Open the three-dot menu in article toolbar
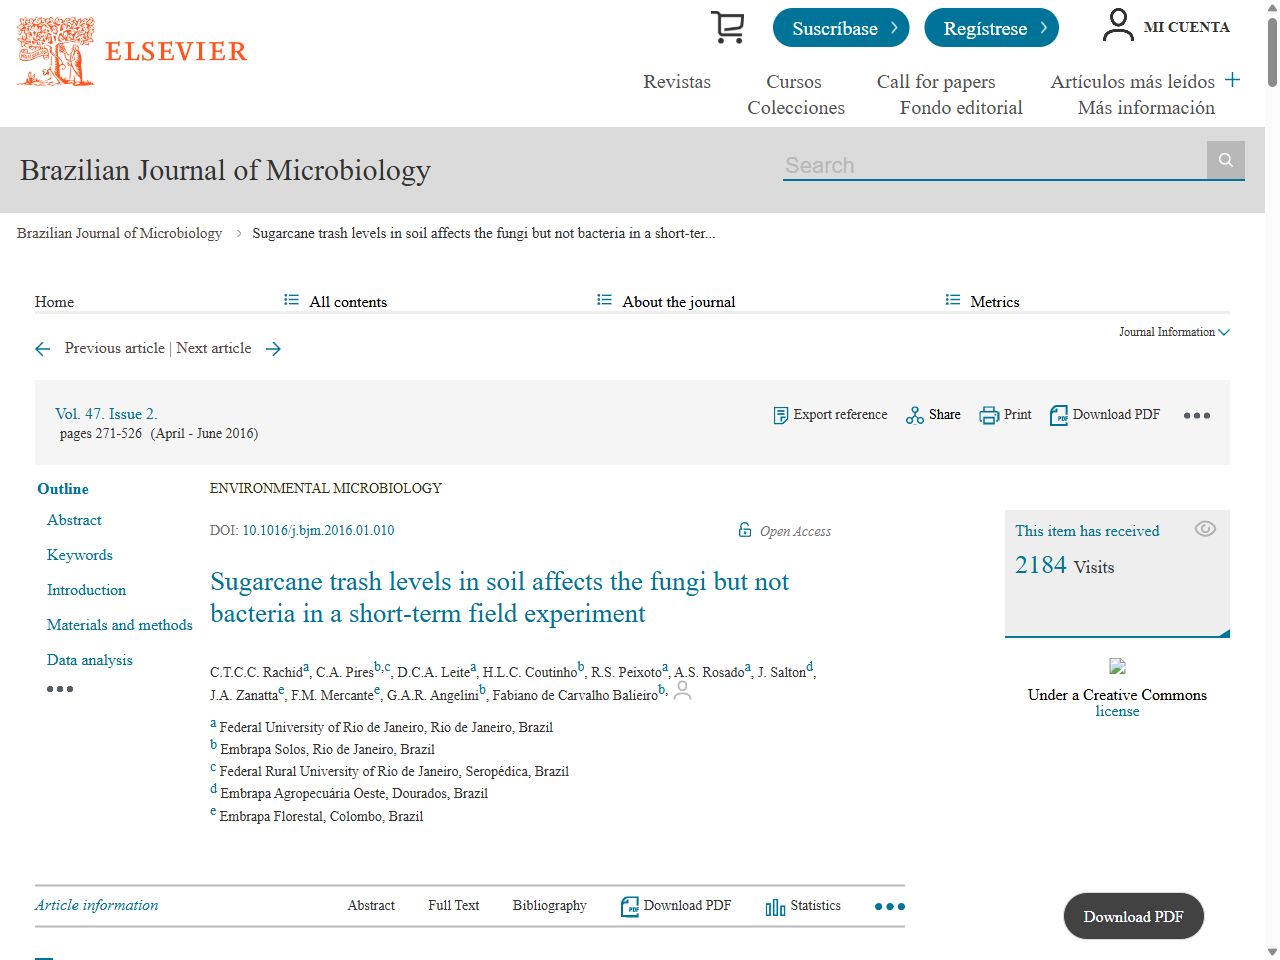The height and width of the screenshot is (960, 1280). 1197,416
